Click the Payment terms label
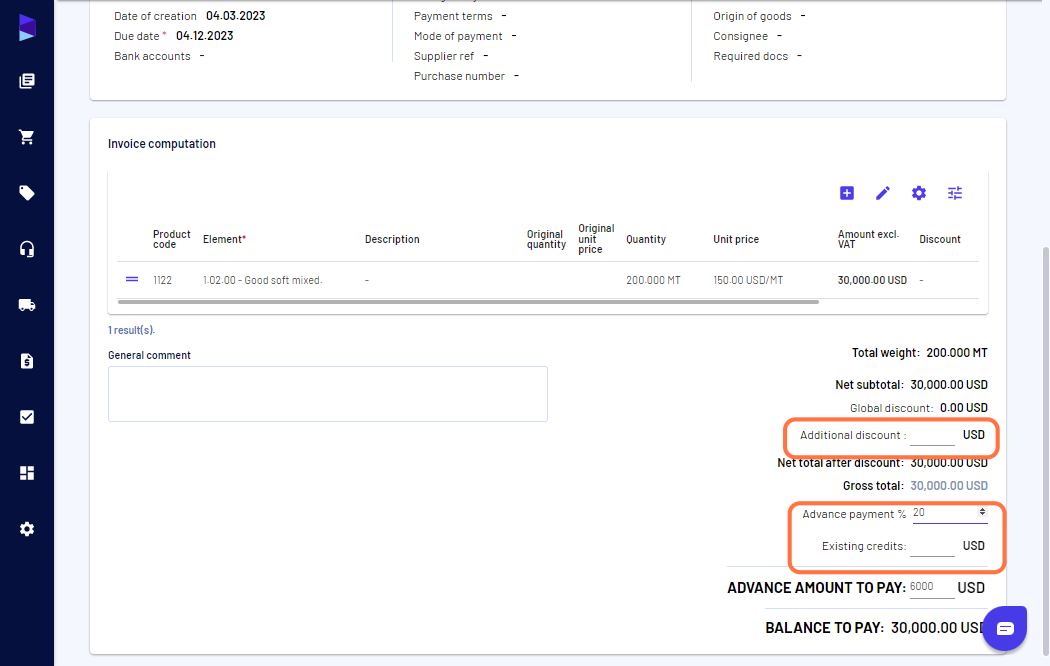Viewport: 1050px width, 666px height. point(453,16)
